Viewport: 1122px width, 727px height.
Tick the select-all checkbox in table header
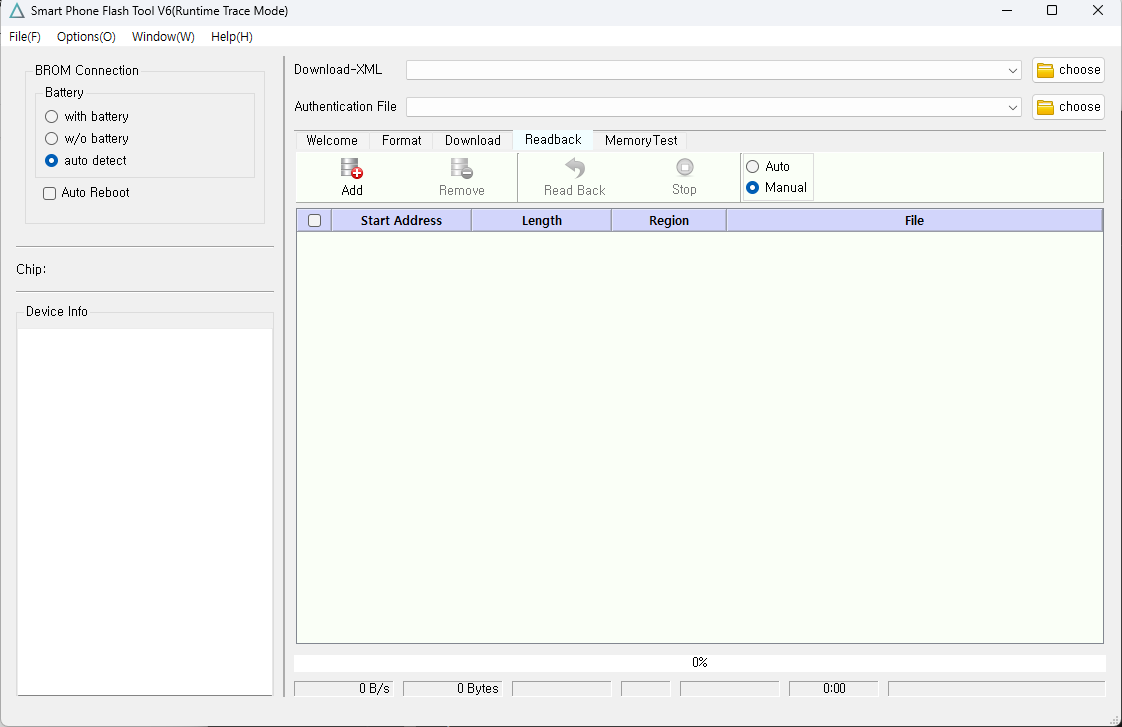(x=314, y=220)
